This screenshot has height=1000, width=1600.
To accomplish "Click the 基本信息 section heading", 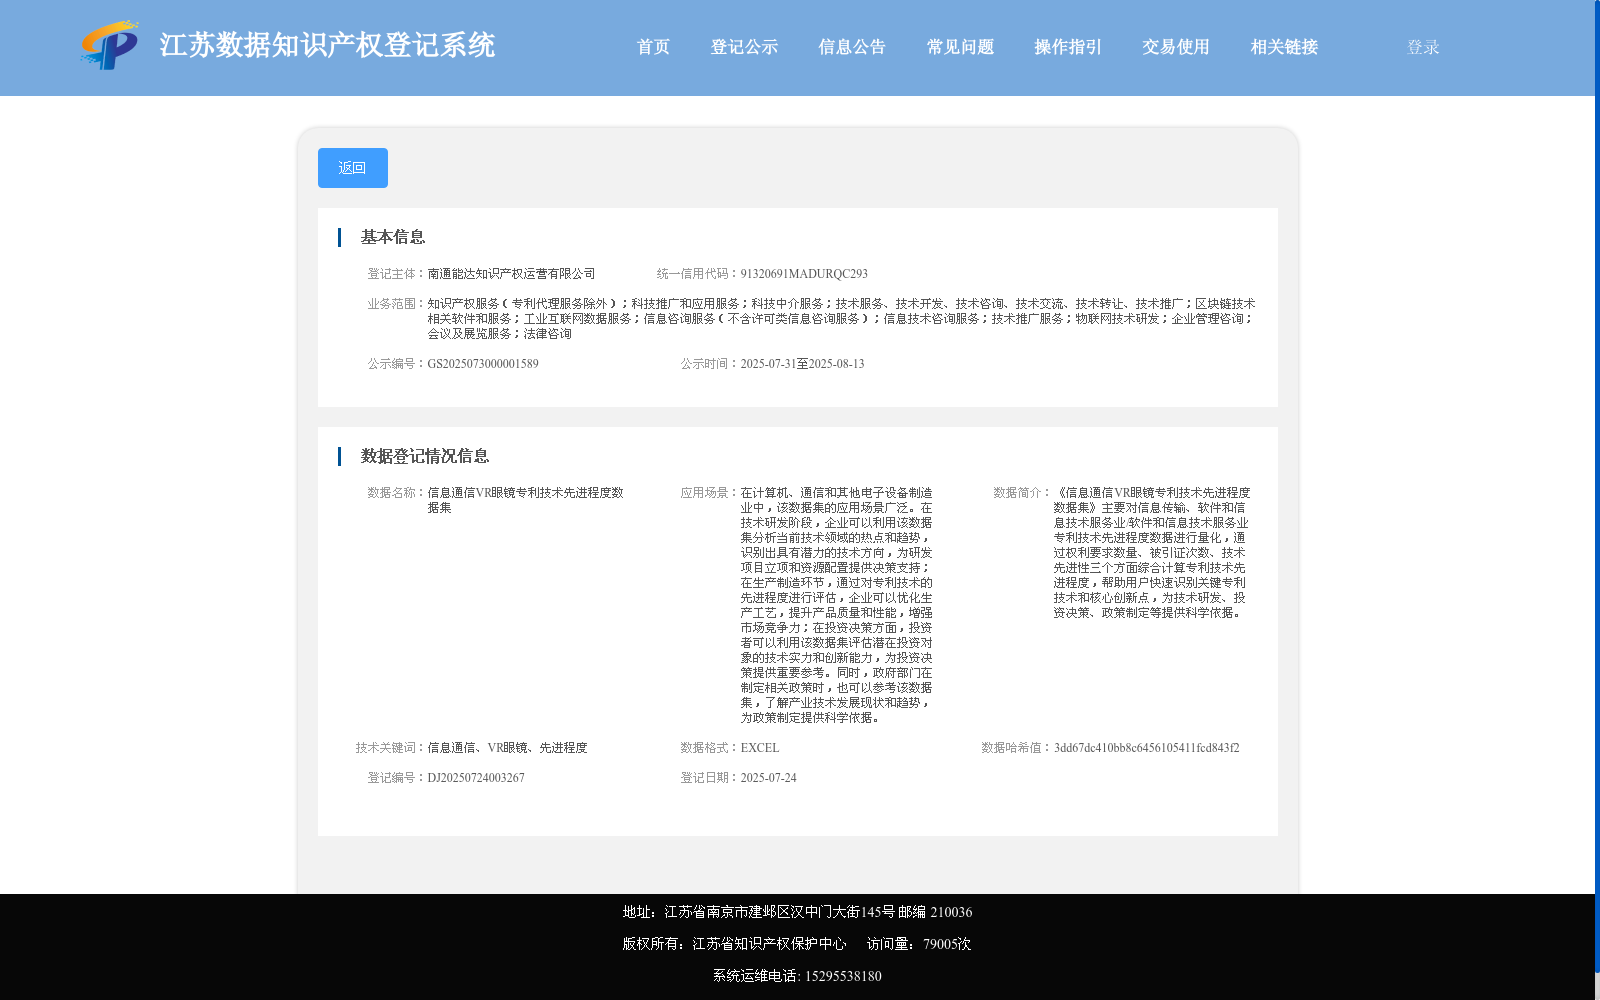I will [393, 237].
